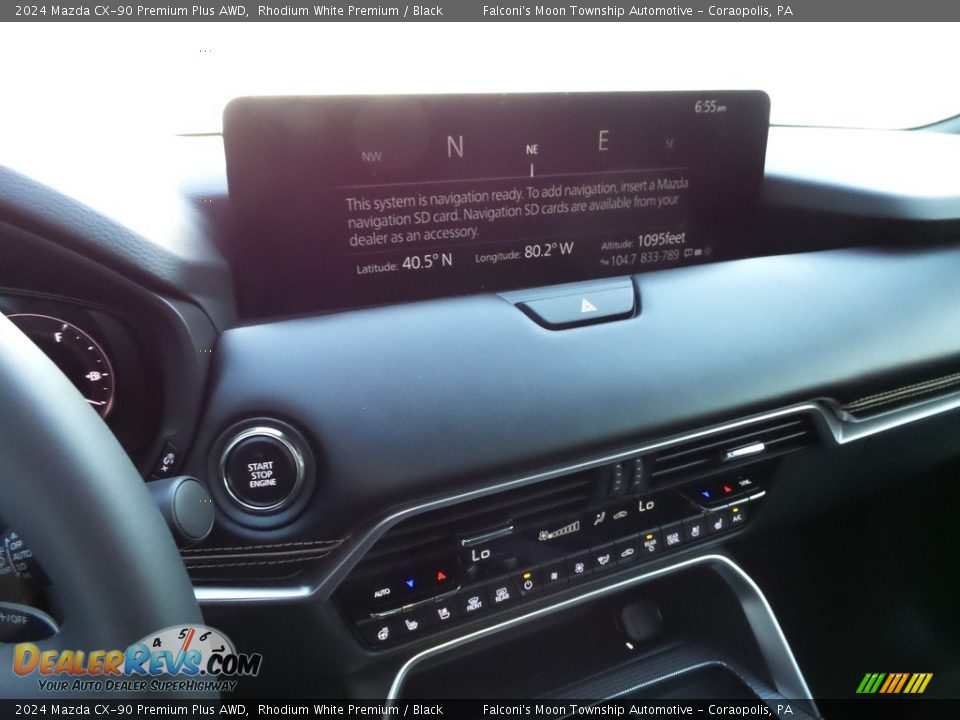Turn on REAR window defroster
Viewport: 960px width, 720px height.
[x=502, y=595]
